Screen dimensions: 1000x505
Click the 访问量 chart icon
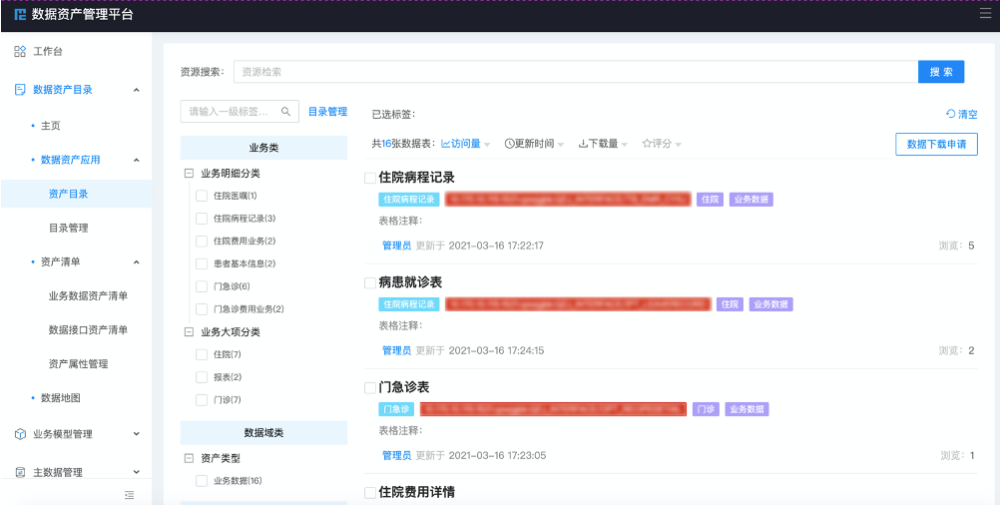(446, 143)
